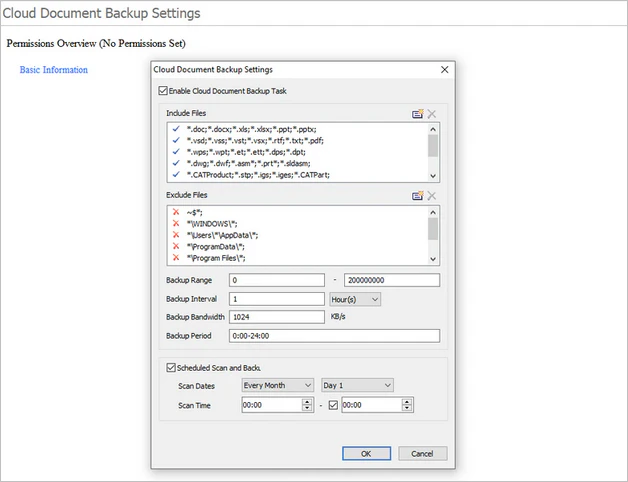Viewport: 628px width, 482px height.
Task: Click the Exclude Files scroll down arrow
Action: click(x=433, y=259)
